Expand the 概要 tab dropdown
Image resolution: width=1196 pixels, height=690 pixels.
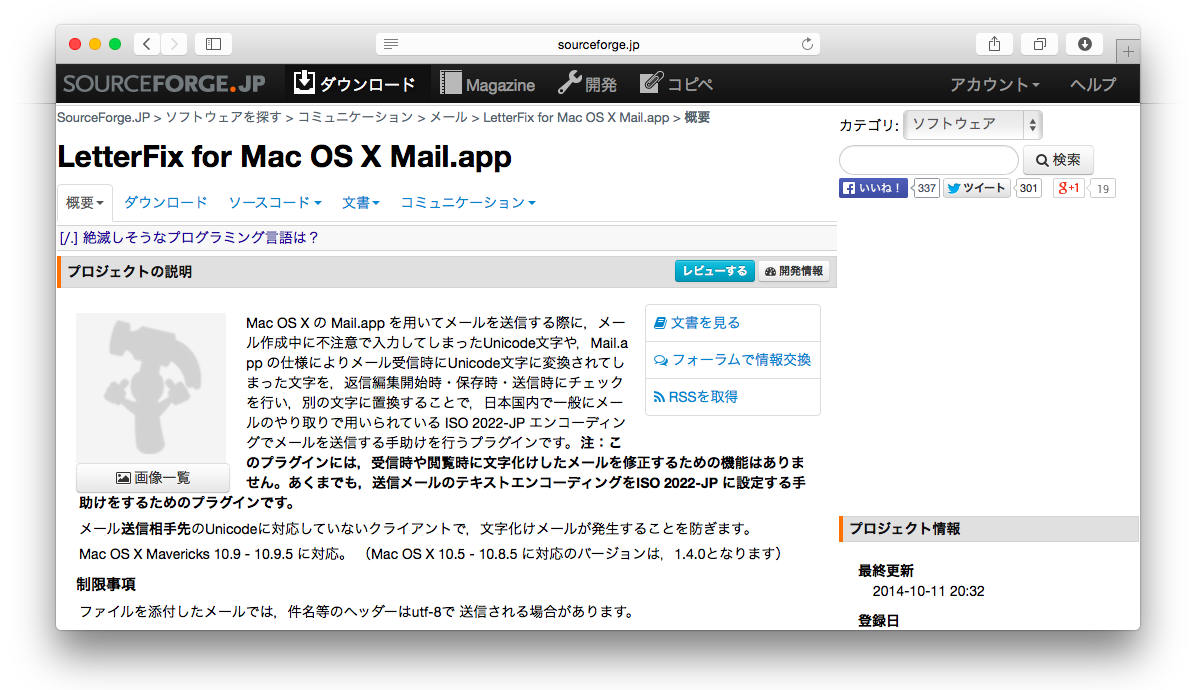85,203
